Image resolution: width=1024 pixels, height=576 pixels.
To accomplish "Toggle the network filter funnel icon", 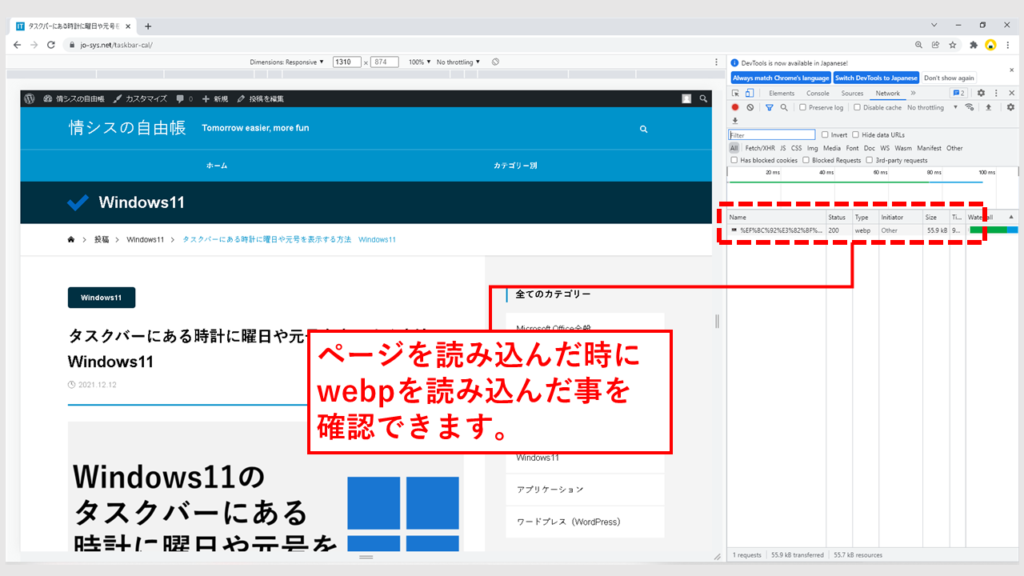I will 769,108.
